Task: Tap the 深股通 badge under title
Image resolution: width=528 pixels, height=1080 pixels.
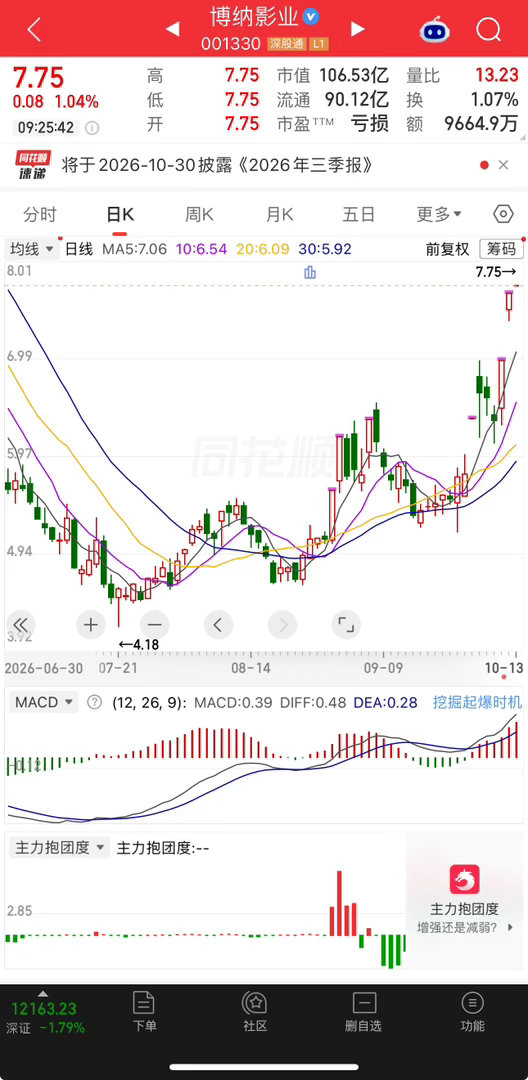Action: click(x=286, y=44)
